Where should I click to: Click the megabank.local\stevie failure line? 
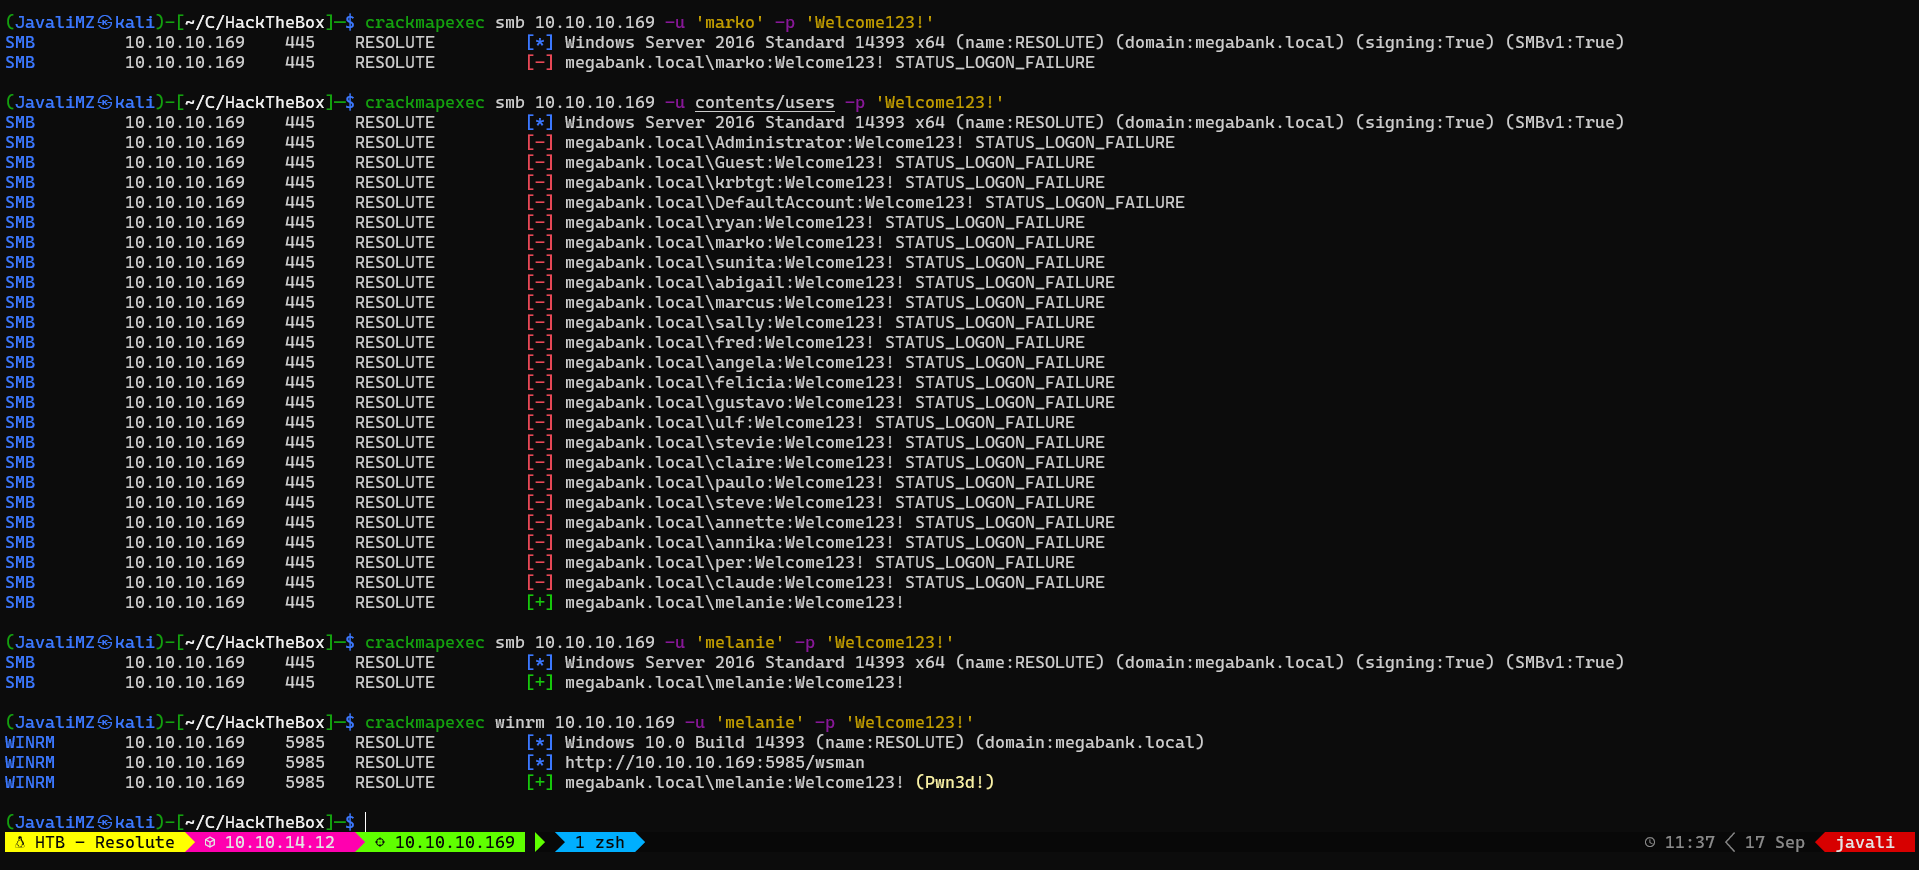tap(835, 442)
